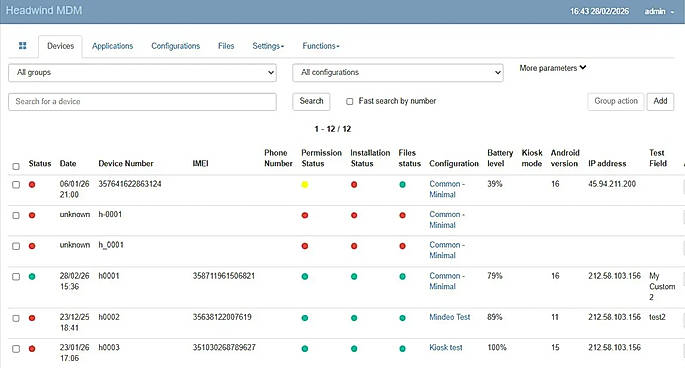685x368 pixels.
Task: Click the Search for a device field
Action: pos(142,101)
